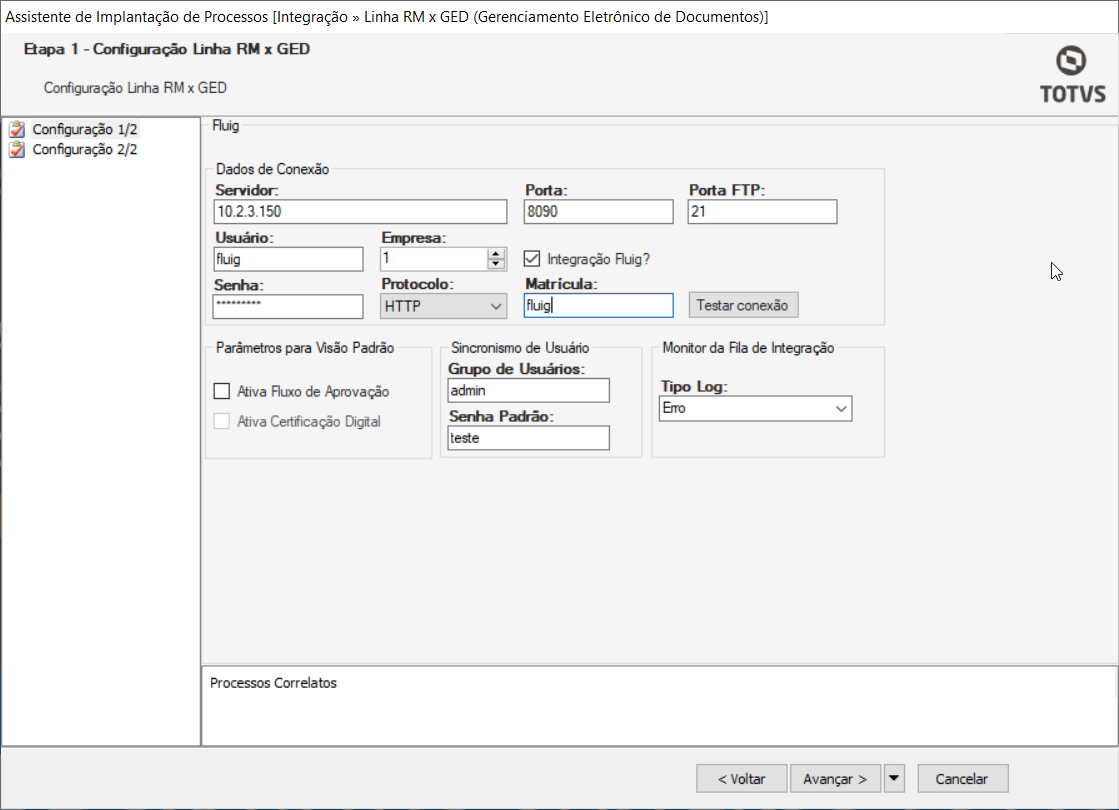Click the Processos Correlatos text
This screenshot has width=1119, height=810.
point(273,683)
